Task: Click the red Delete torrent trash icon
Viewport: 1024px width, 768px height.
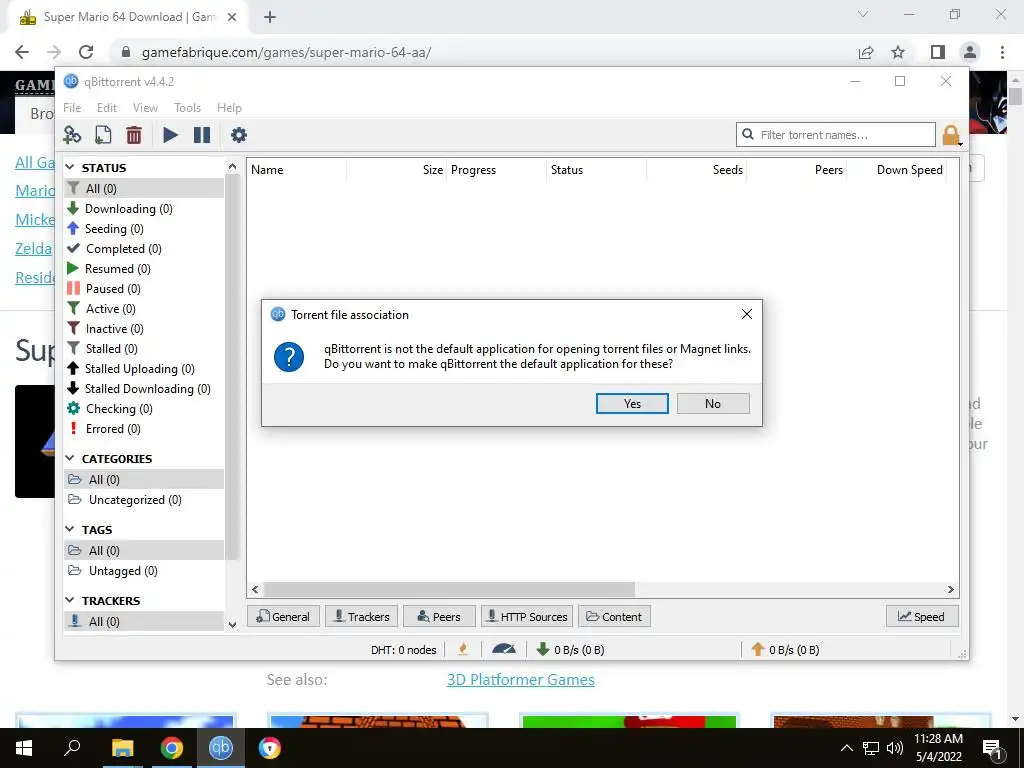Action: pyautogui.click(x=134, y=135)
